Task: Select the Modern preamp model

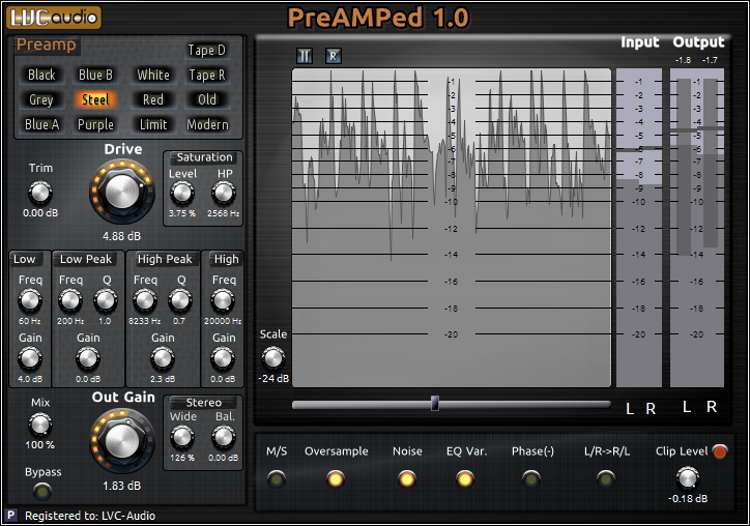Action: [x=207, y=125]
